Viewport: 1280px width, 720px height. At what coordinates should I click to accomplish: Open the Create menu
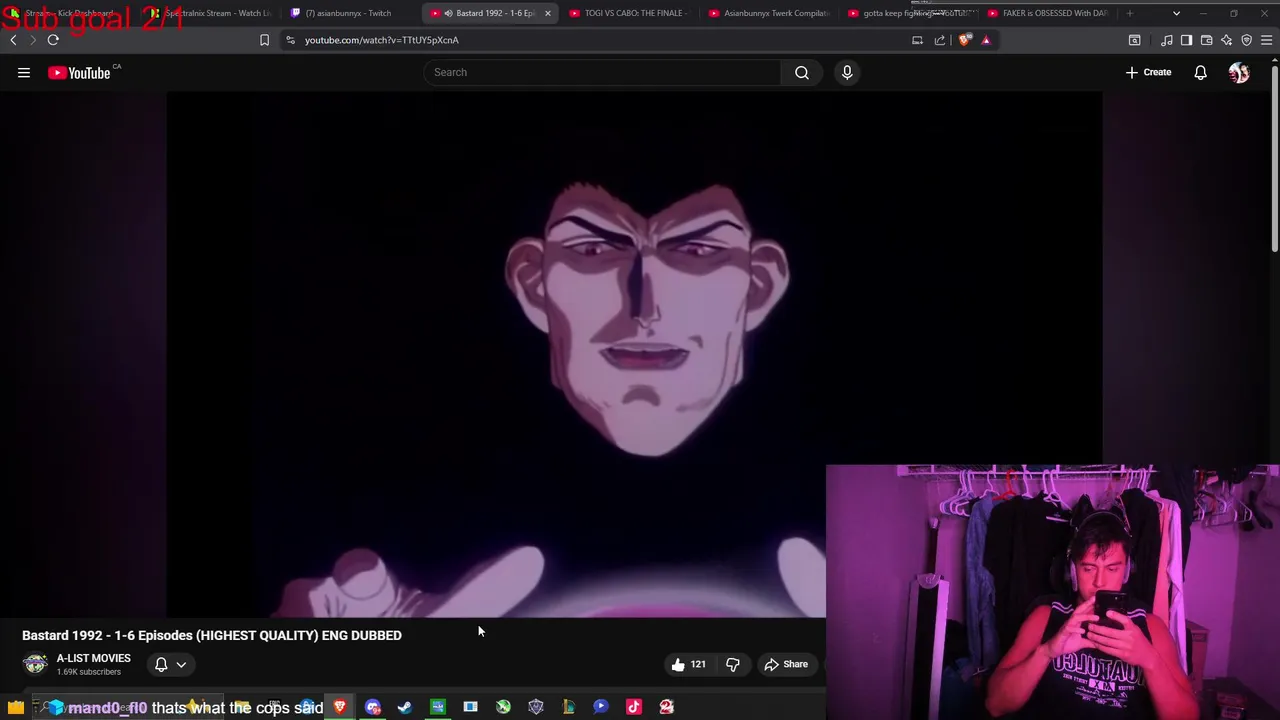click(x=1148, y=72)
